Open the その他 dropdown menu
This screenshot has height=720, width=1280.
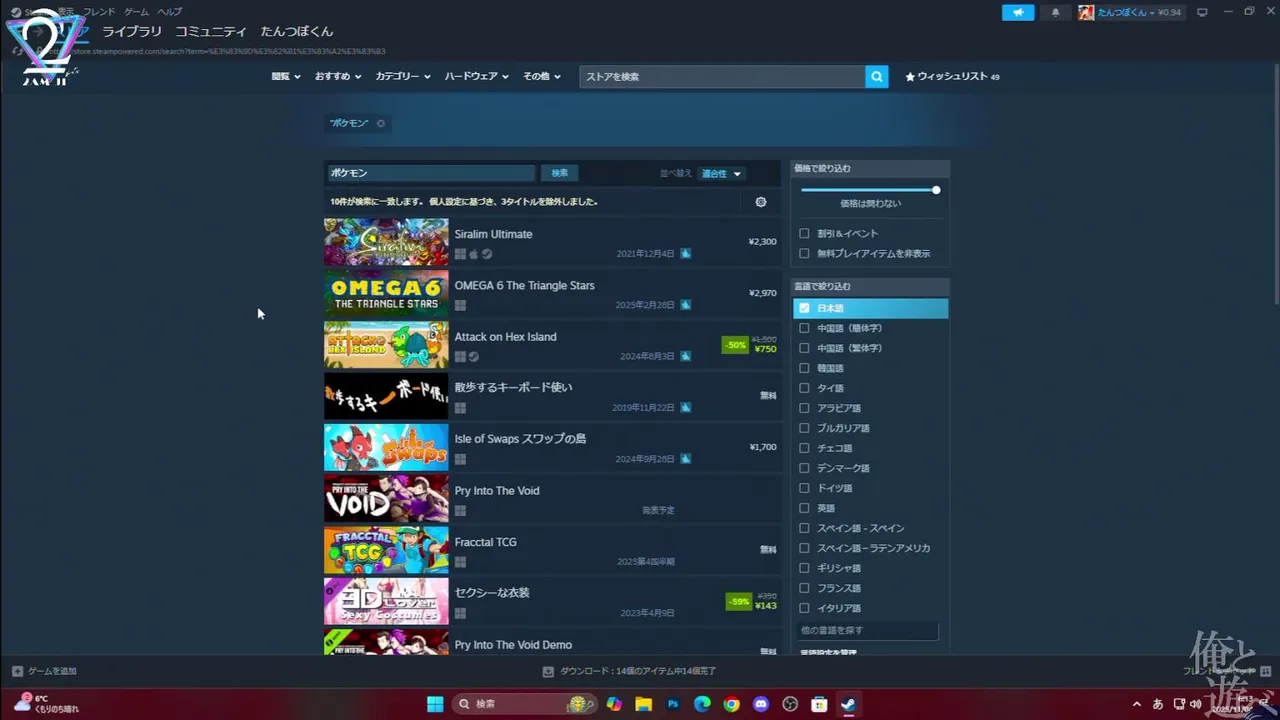[x=541, y=76]
